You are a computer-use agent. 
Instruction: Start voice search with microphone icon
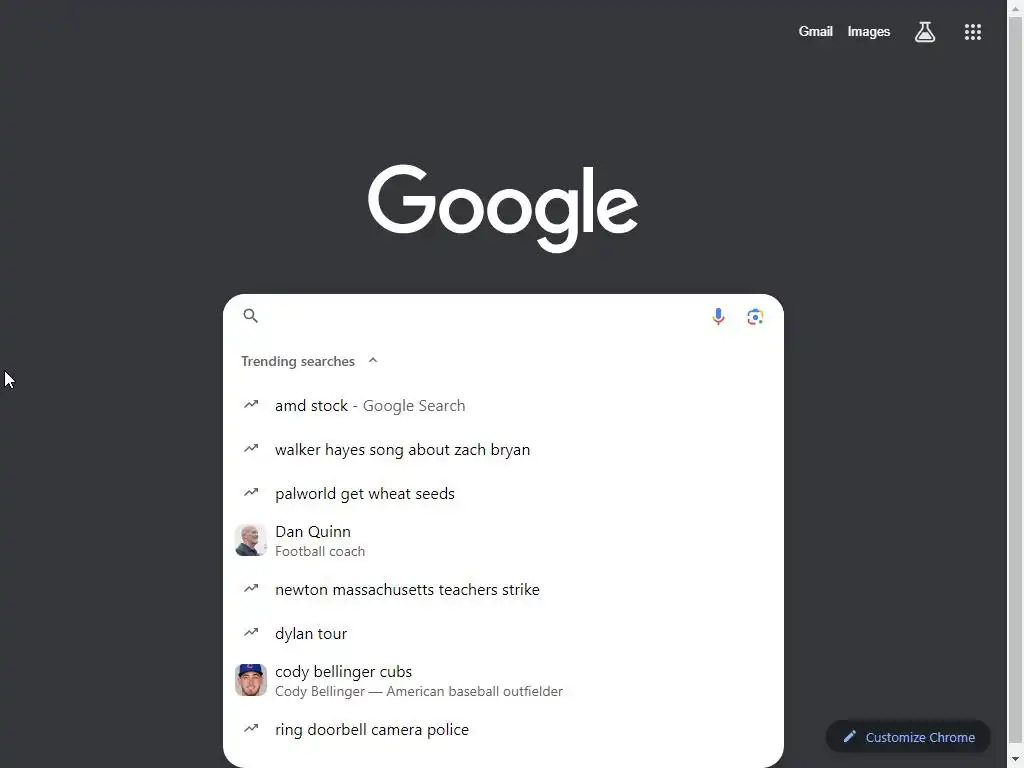pos(718,317)
